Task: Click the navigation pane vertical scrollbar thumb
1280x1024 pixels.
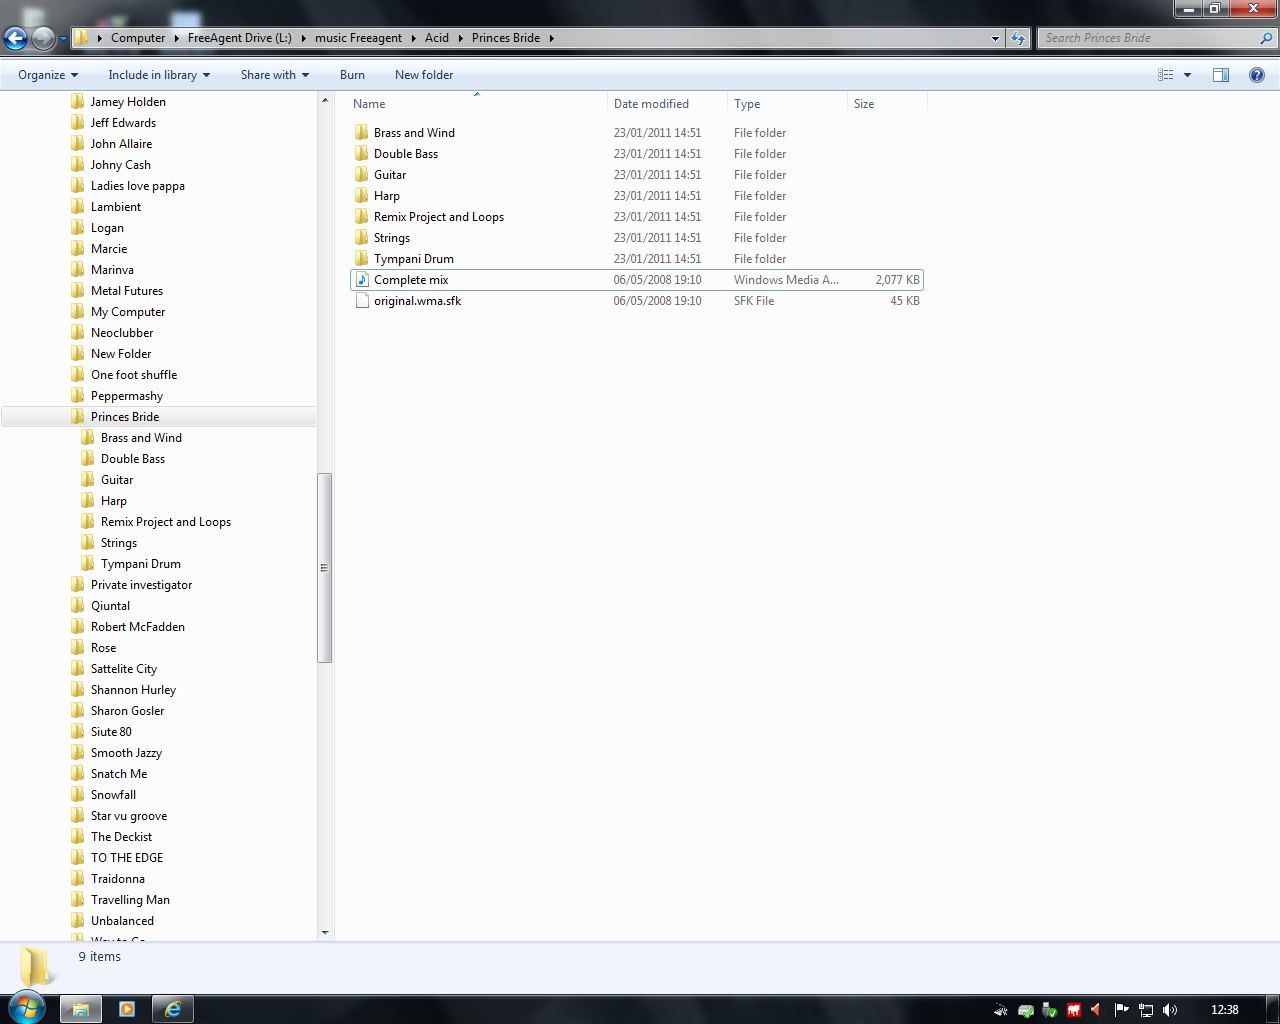Action: pyautogui.click(x=324, y=567)
